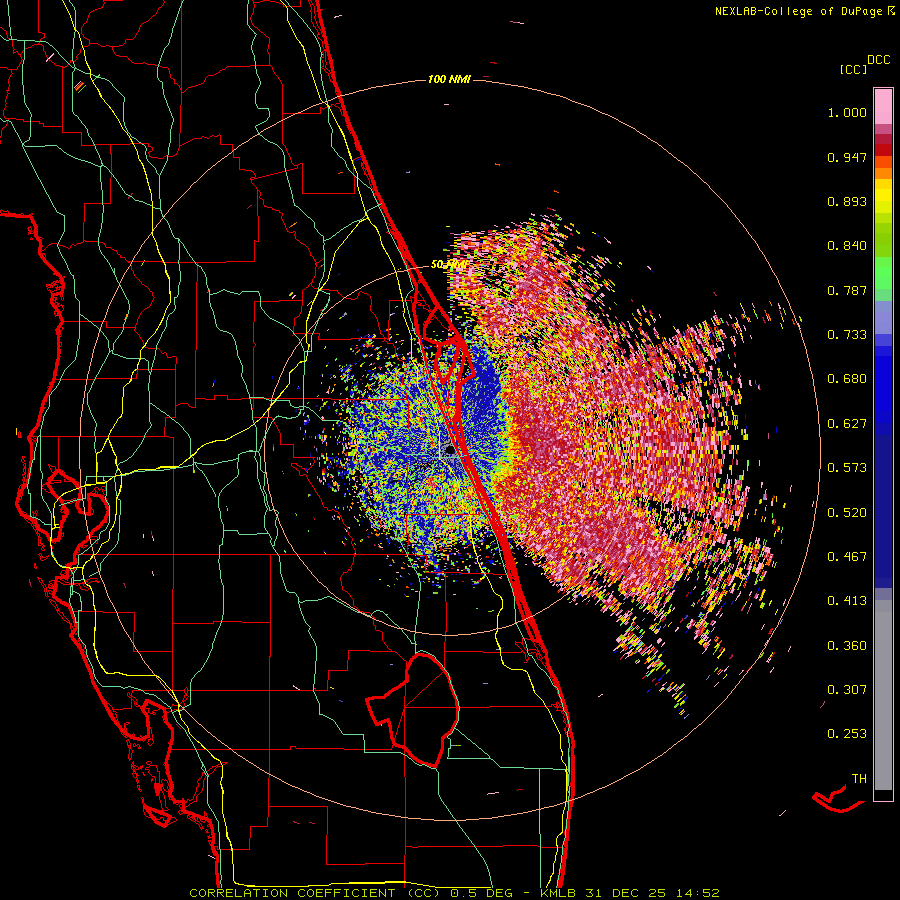Viewport: 900px width, 900px height.
Task: Click the 0.5 DEG elevation text
Action: (x=481, y=893)
